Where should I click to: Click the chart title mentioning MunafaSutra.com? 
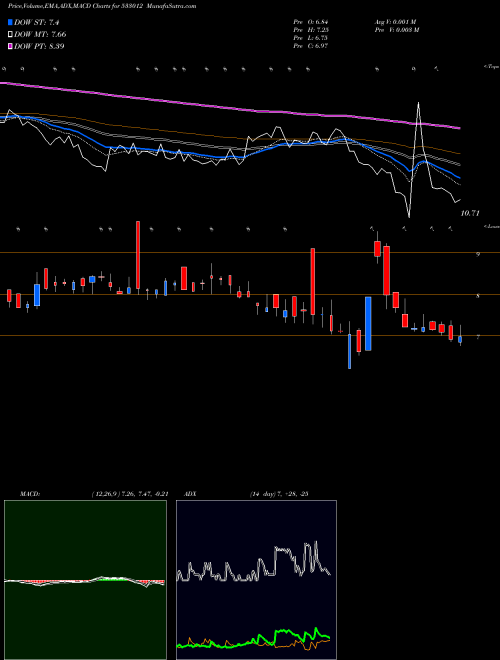[102, 6]
